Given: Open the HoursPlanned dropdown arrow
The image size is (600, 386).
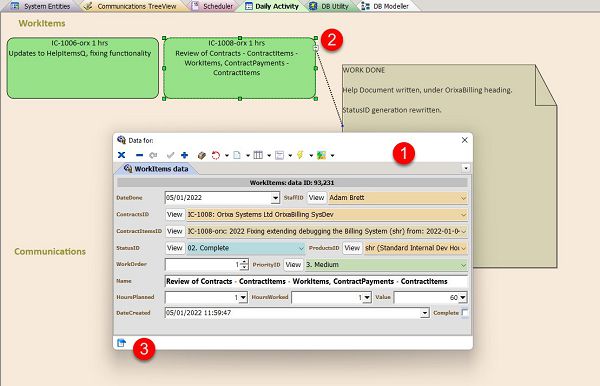Looking at the screenshot, I should tap(243, 298).
